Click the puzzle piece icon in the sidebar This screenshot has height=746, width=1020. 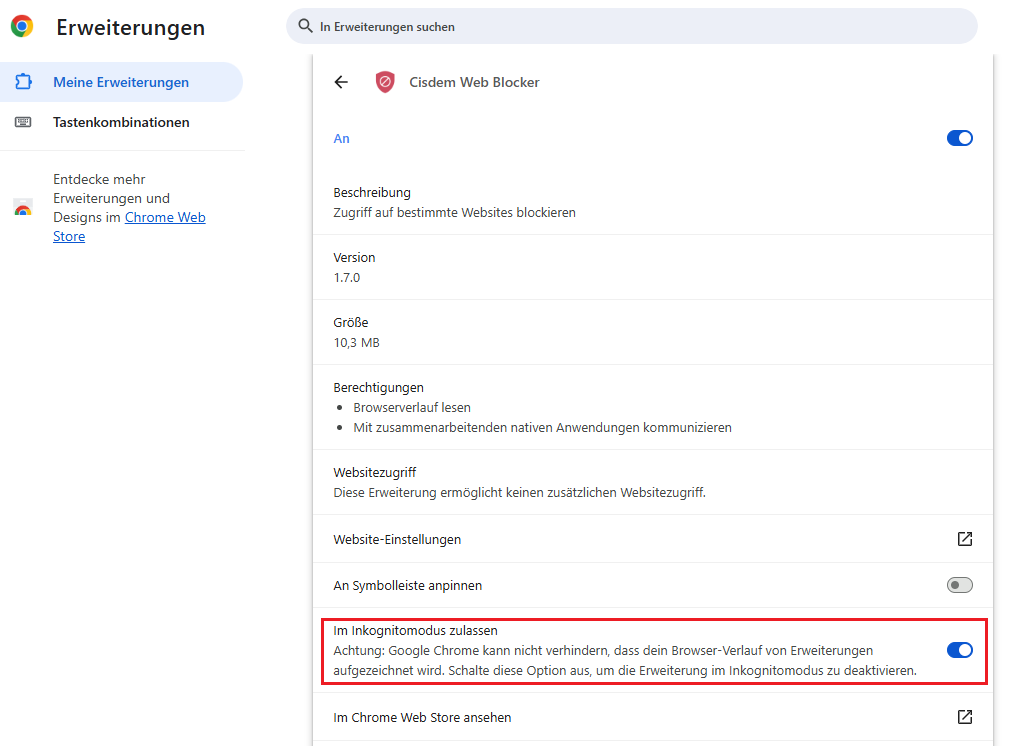tap(23, 82)
